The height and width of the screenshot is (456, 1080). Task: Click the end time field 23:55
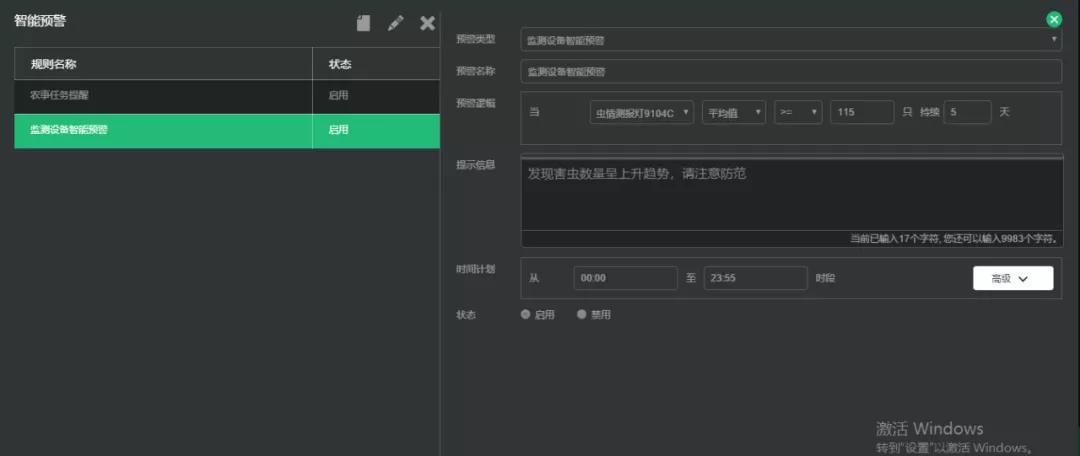(x=755, y=278)
